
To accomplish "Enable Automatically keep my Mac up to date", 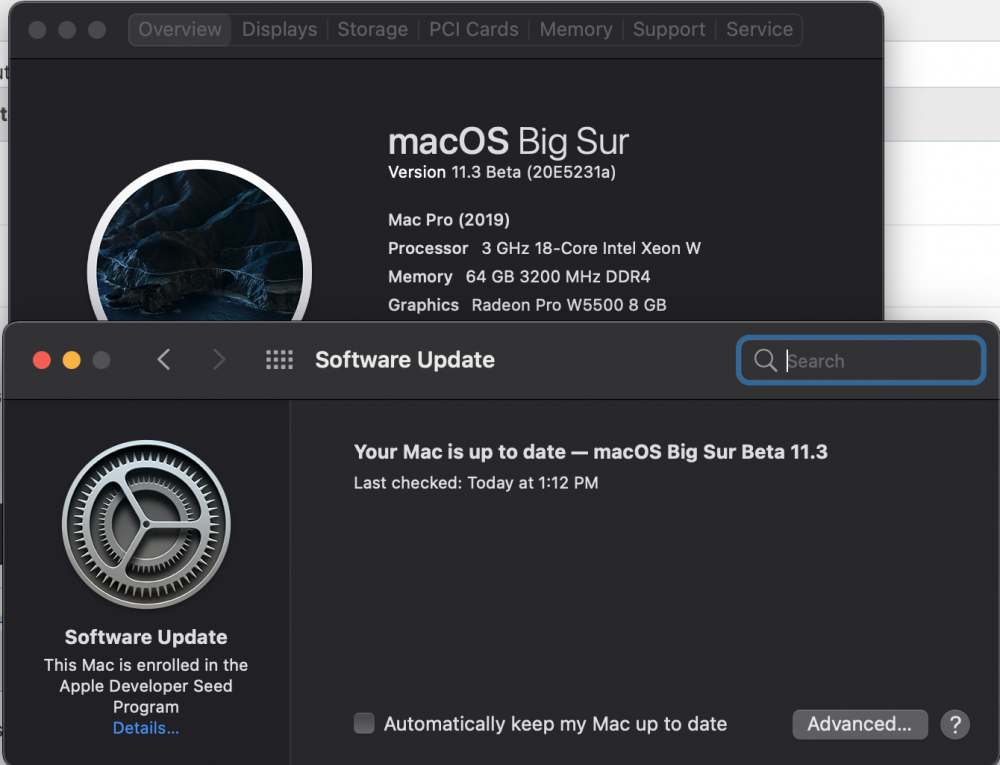I will click(x=364, y=724).
